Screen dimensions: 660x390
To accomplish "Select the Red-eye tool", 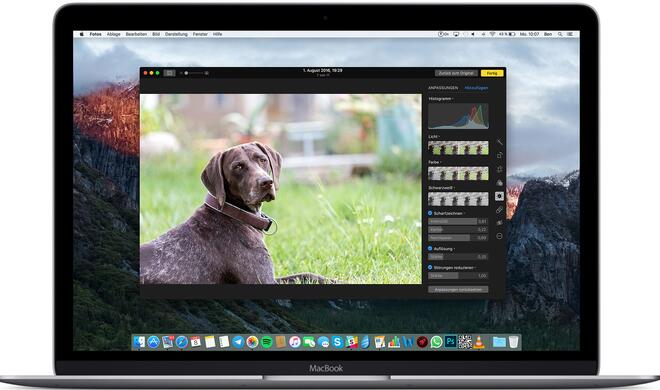I will pyautogui.click(x=500, y=223).
